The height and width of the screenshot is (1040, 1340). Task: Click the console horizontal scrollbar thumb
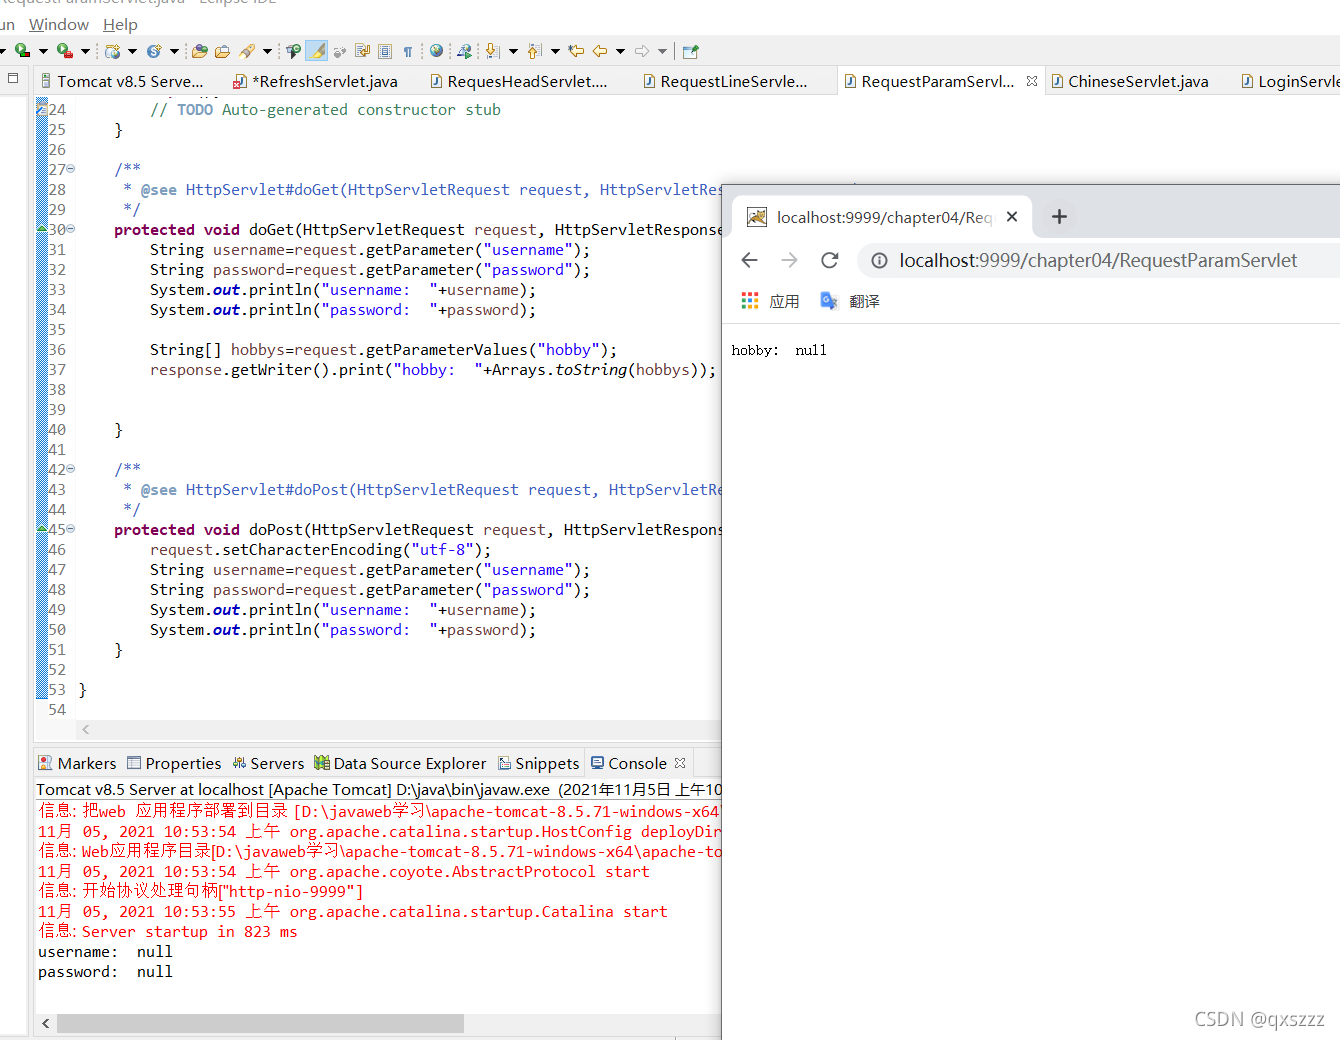pos(260,1023)
